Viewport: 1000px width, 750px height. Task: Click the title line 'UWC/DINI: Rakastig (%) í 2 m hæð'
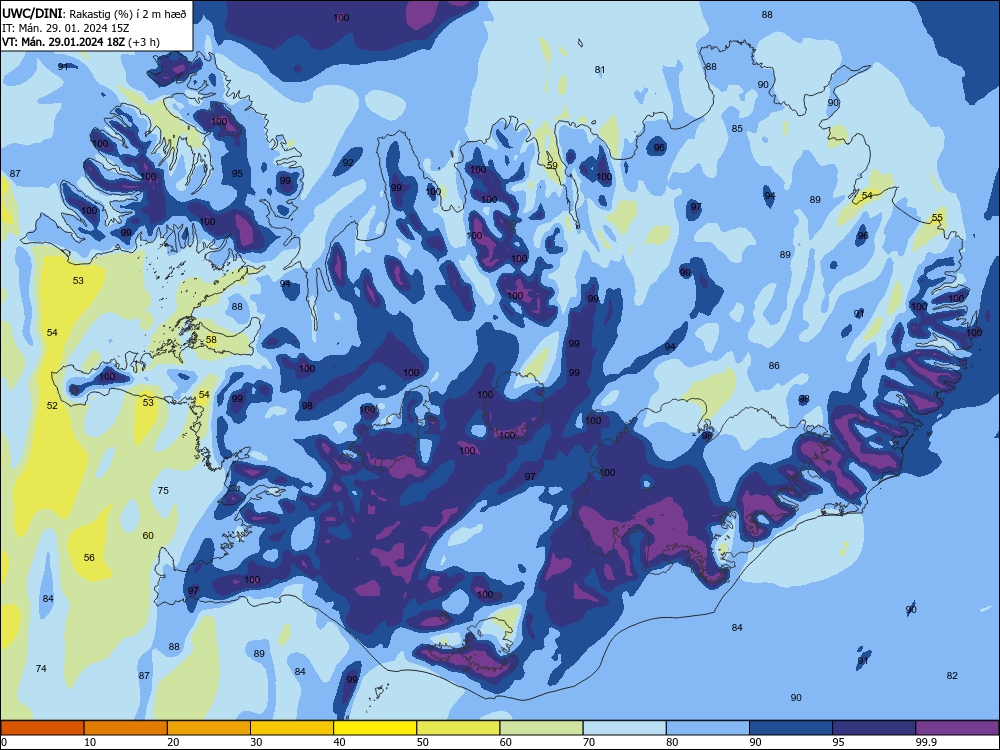pos(94,14)
